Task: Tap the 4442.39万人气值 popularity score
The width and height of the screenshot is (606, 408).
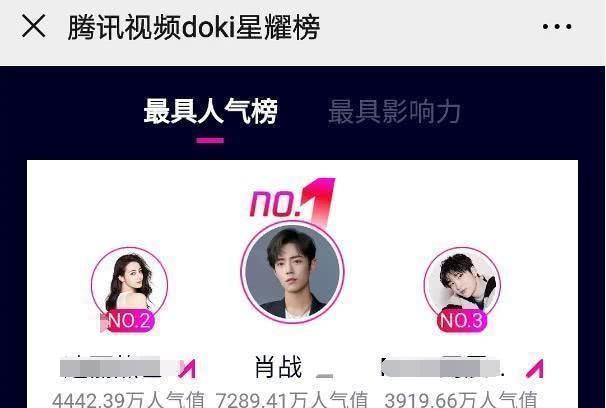Action: (128, 400)
